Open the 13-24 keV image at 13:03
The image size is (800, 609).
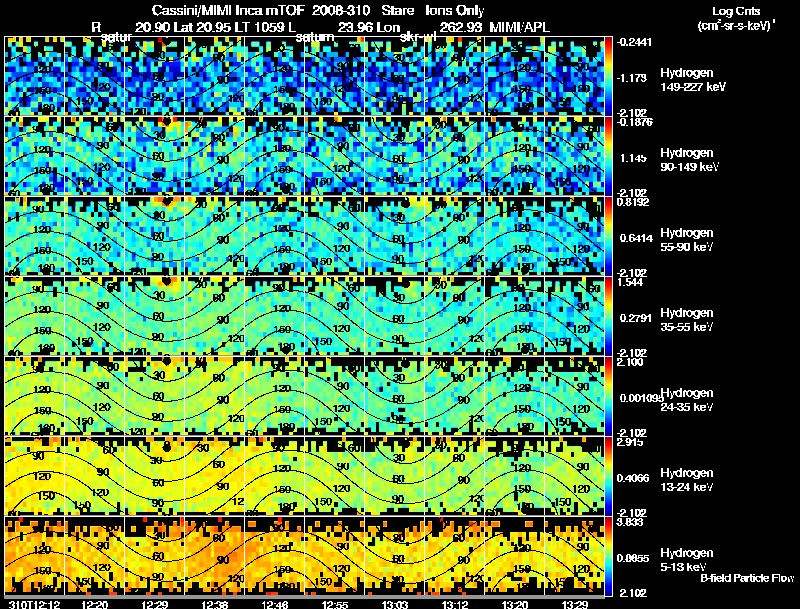(395, 476)
